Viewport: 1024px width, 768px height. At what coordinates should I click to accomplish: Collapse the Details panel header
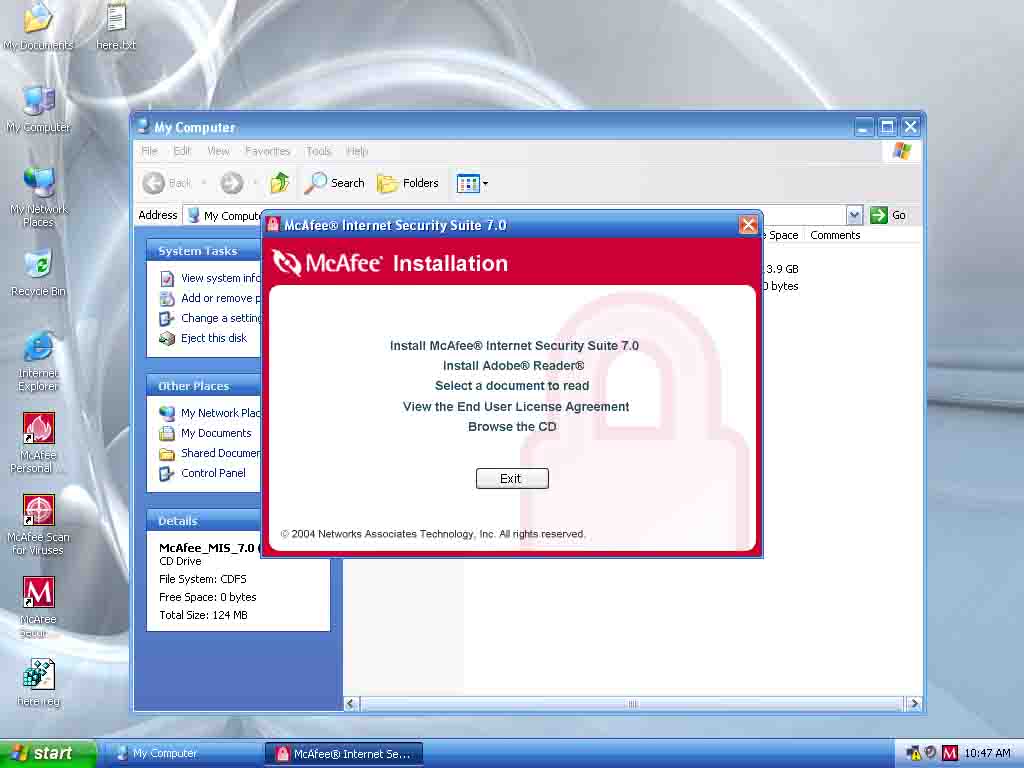pos(204,521)
